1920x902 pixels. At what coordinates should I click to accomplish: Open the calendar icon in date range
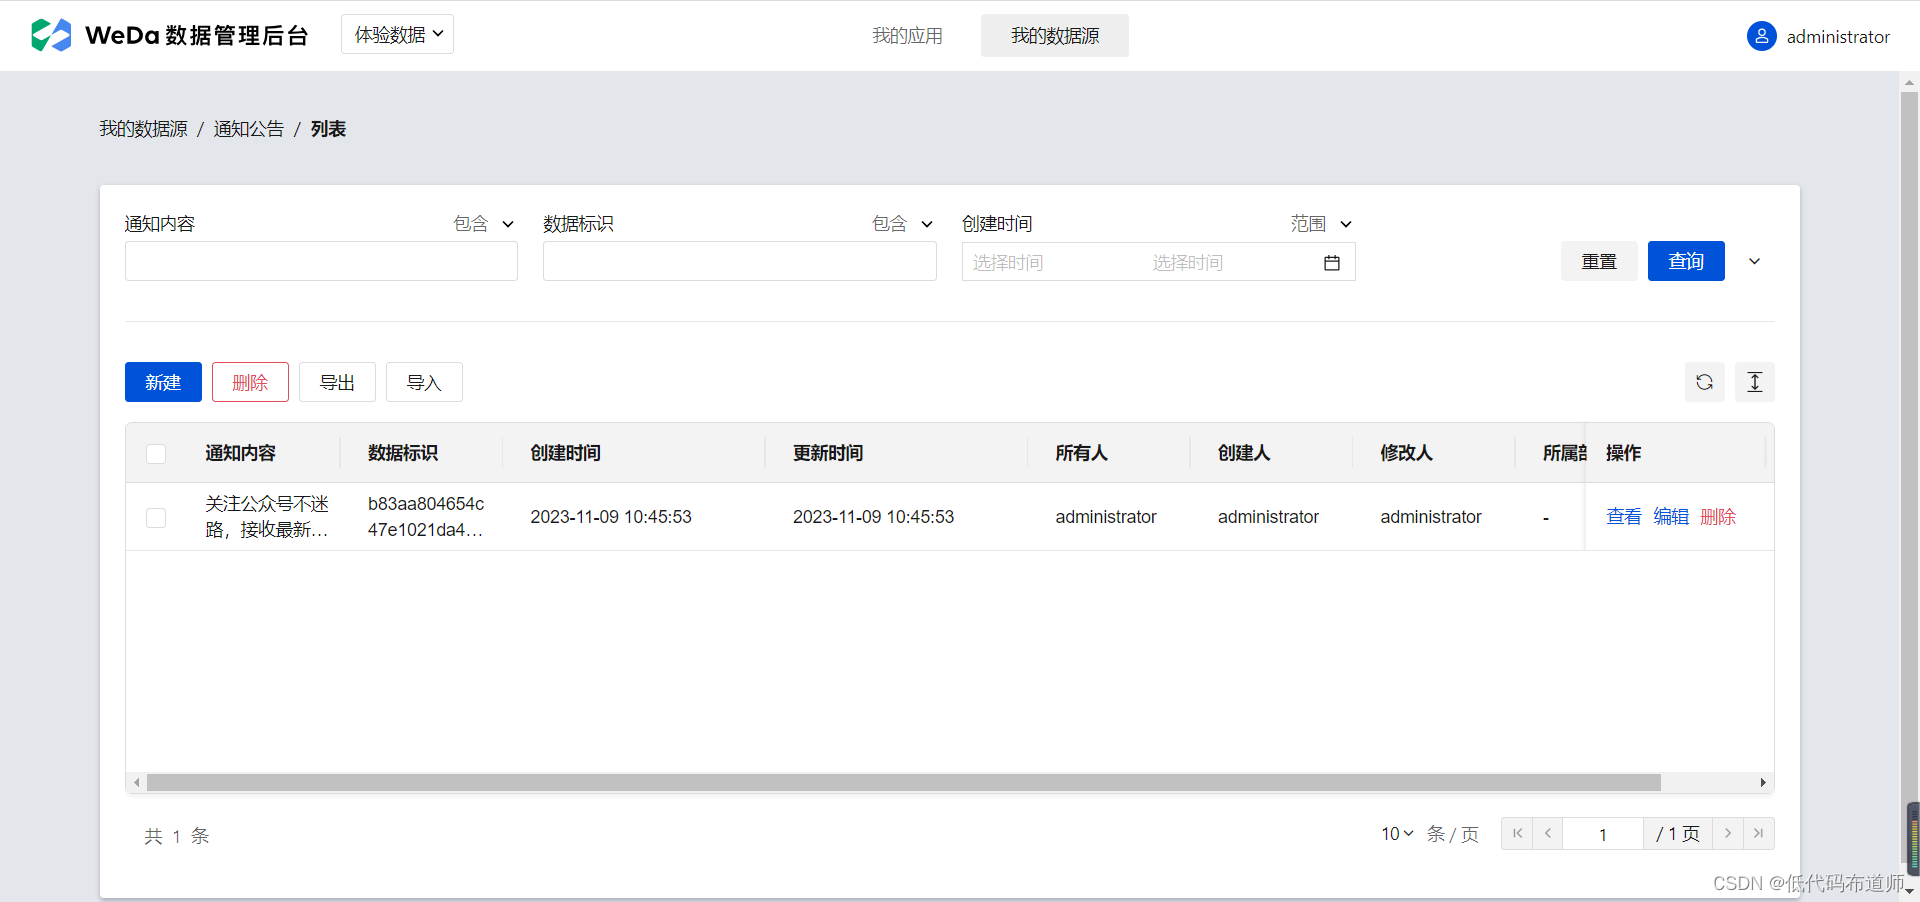(1332, 263)
